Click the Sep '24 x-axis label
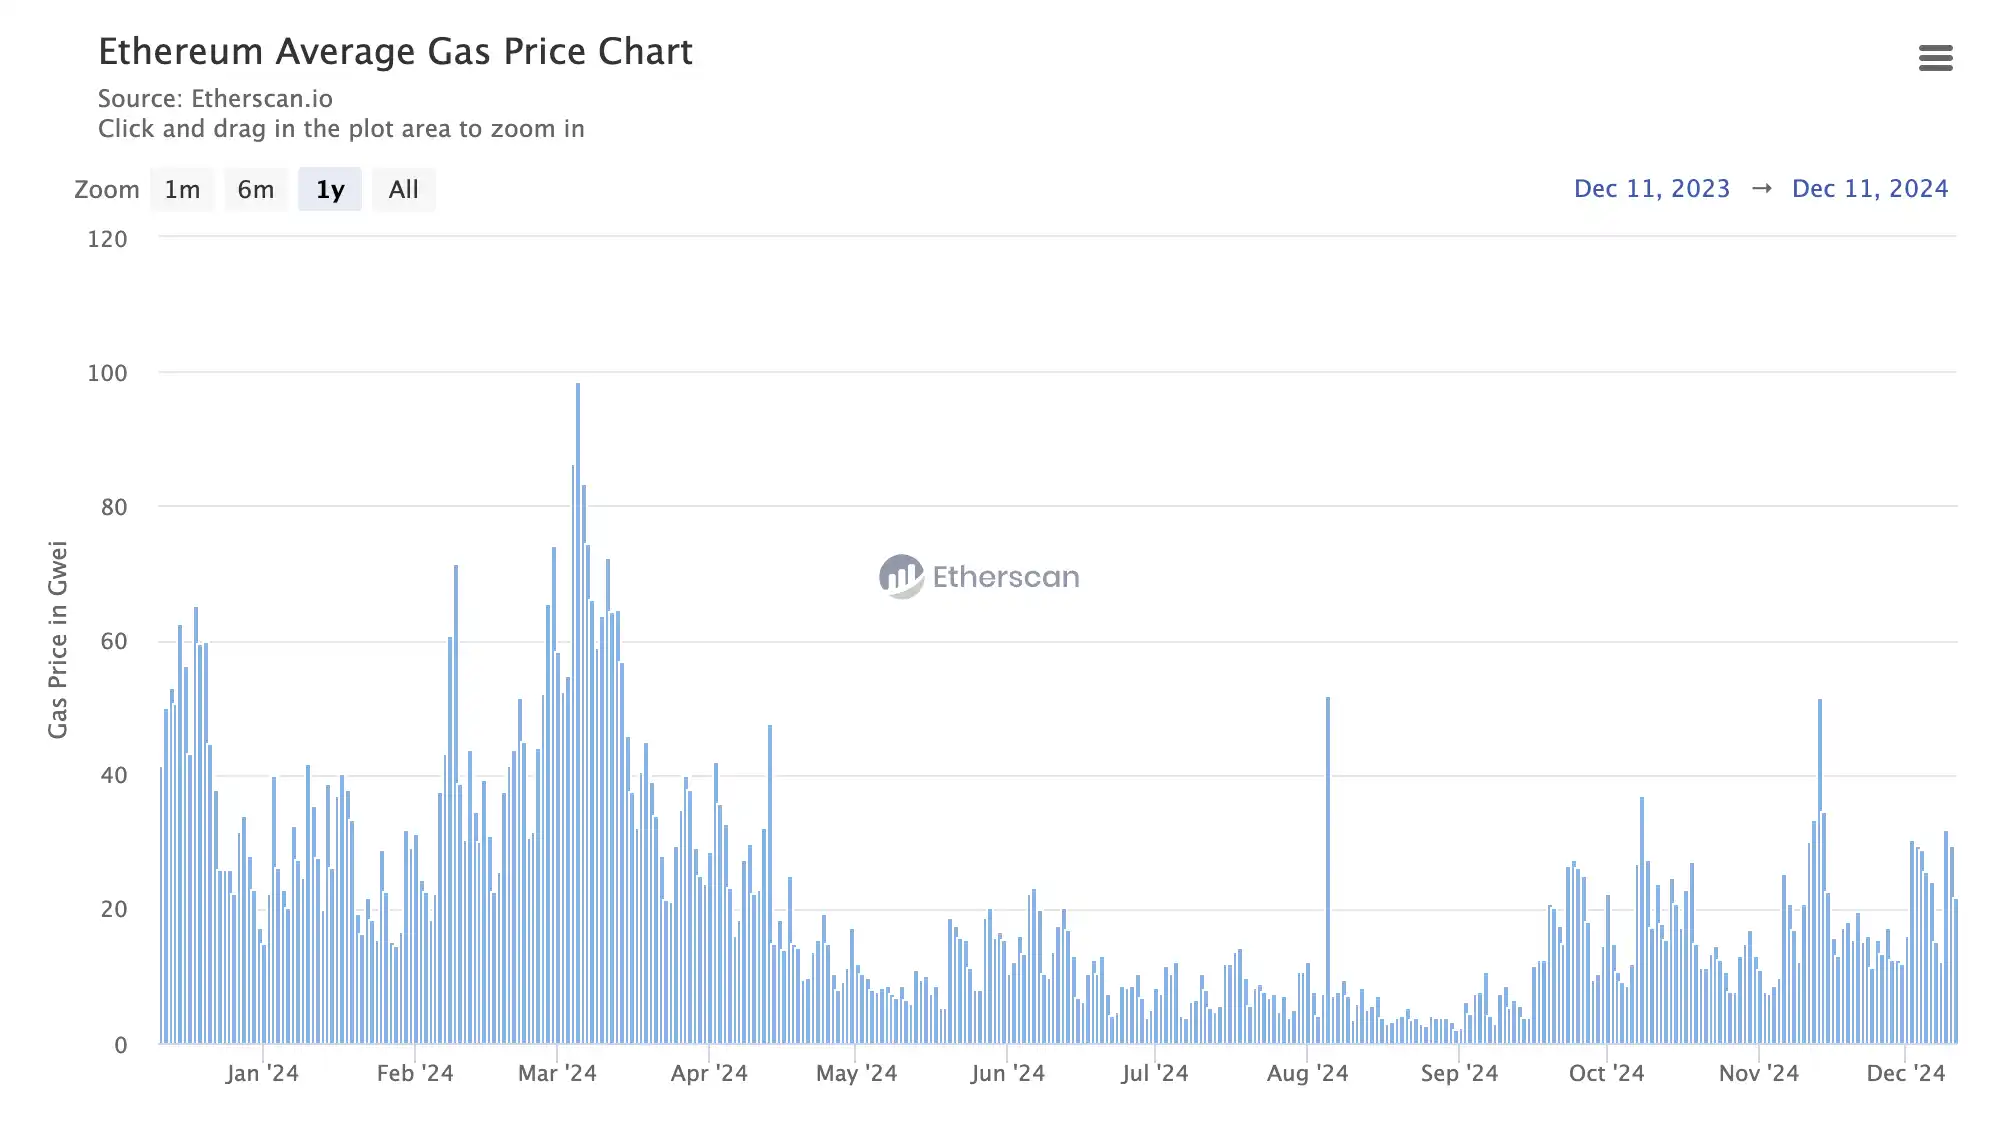 point(1459,1074)
